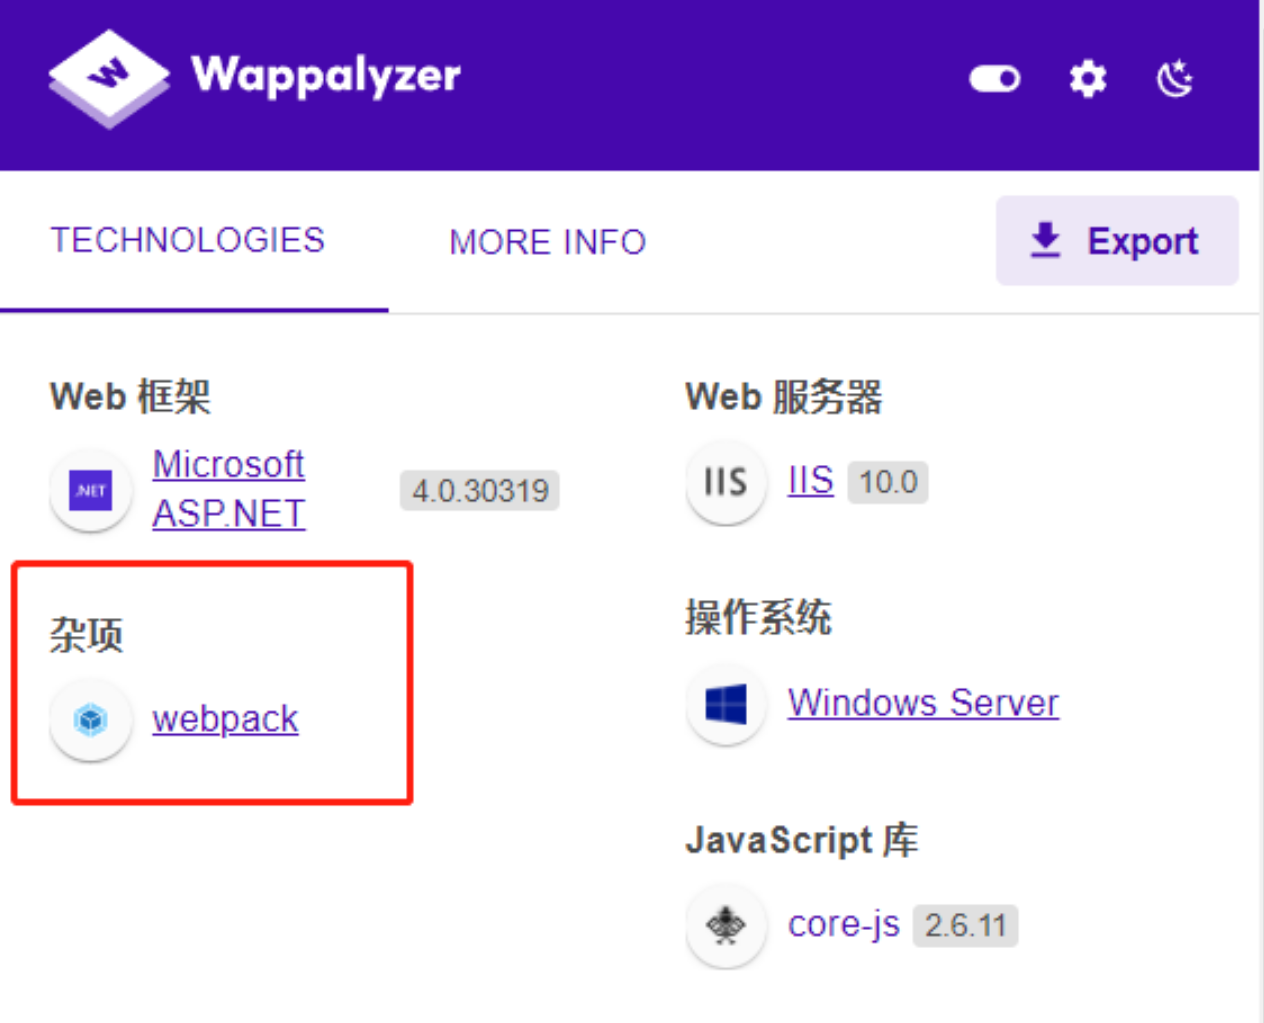Viewport: 1264px width, 1023px height.
Task: Open the extension settings gear
Action: coord(1086,78)
